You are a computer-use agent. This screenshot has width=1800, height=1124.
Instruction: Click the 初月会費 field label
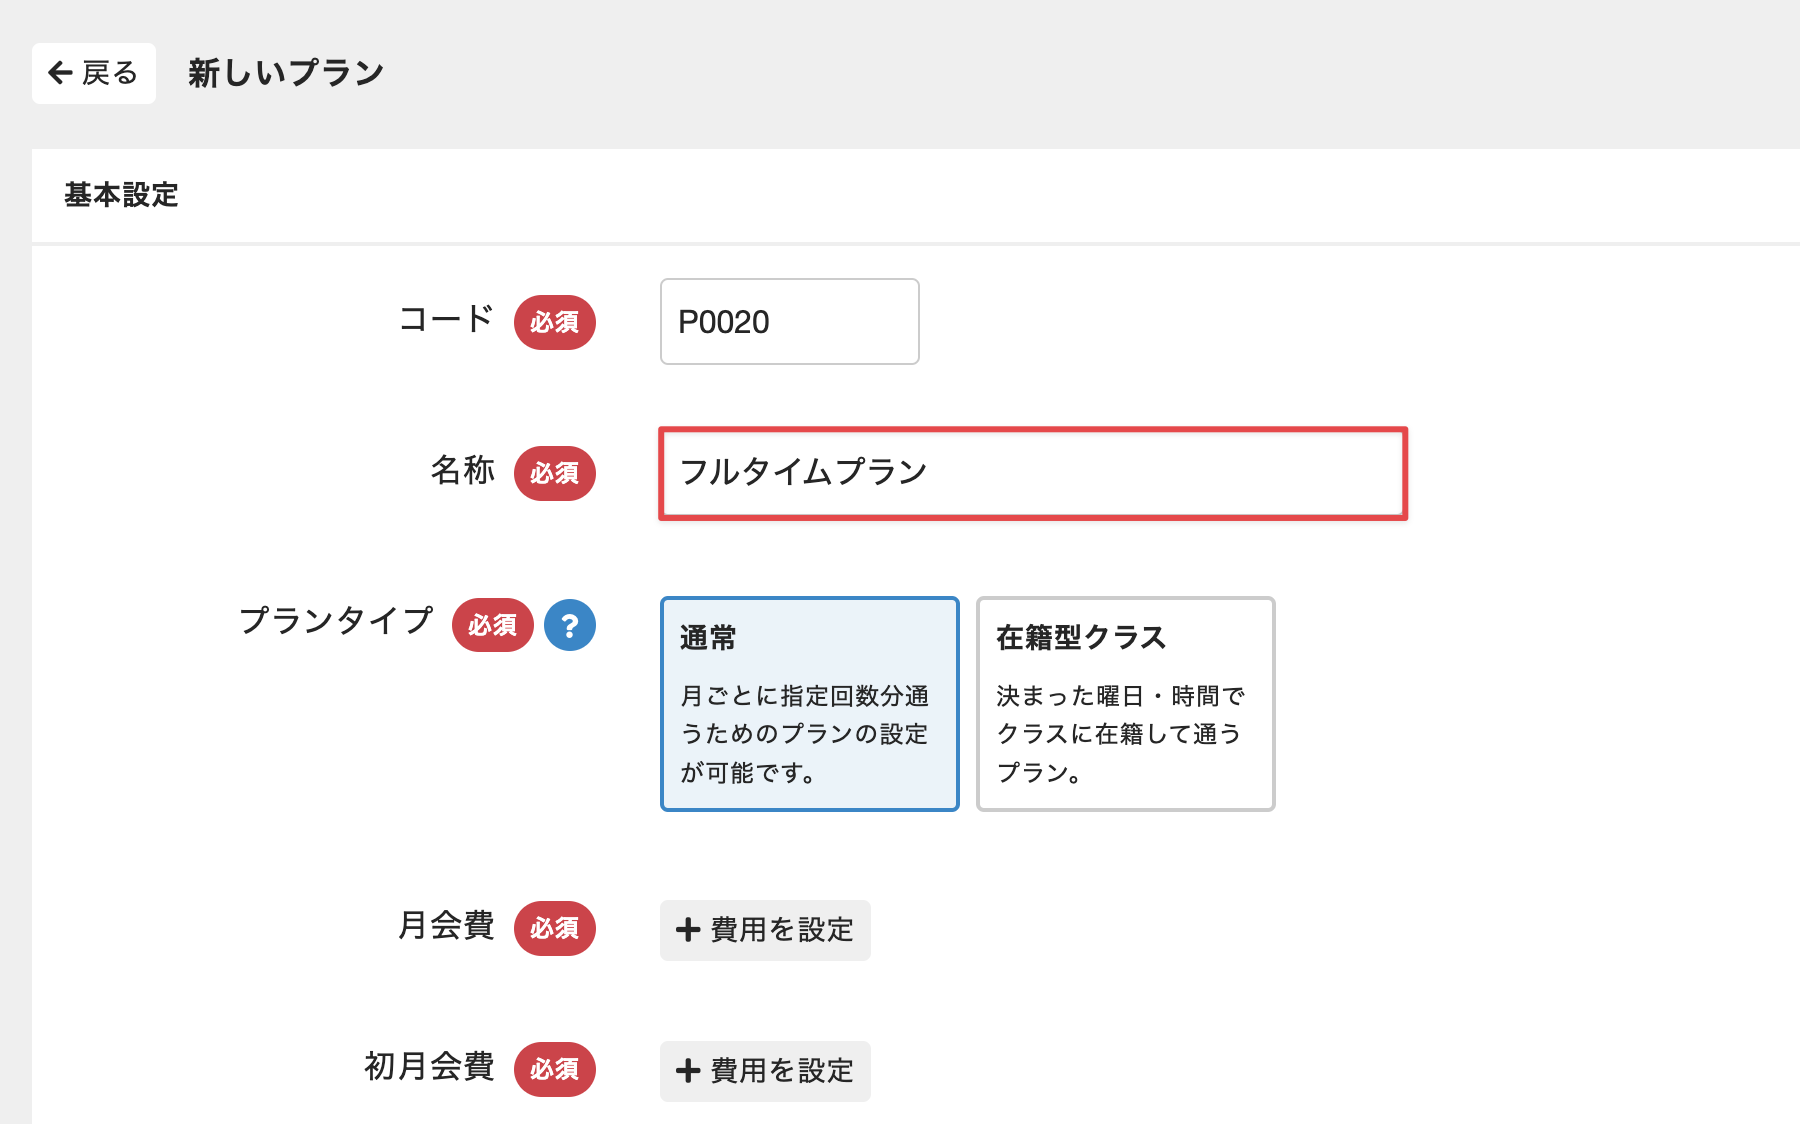[x=429, y=1067]
